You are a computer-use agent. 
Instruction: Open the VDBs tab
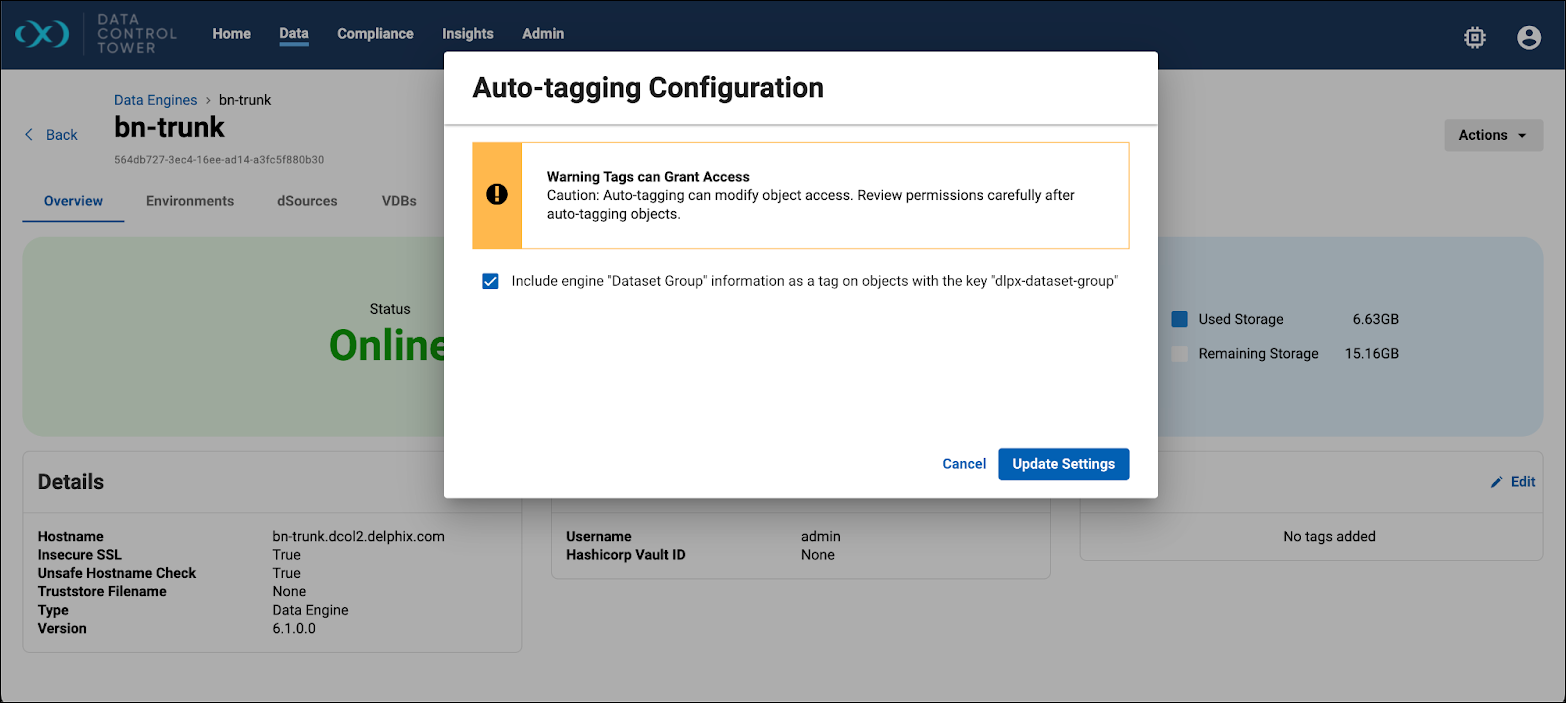[x=399, y=201]
